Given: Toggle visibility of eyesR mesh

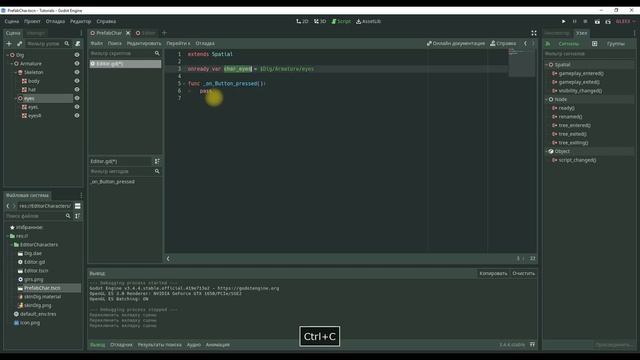Looking at the screenshot, I should point(77,116).
